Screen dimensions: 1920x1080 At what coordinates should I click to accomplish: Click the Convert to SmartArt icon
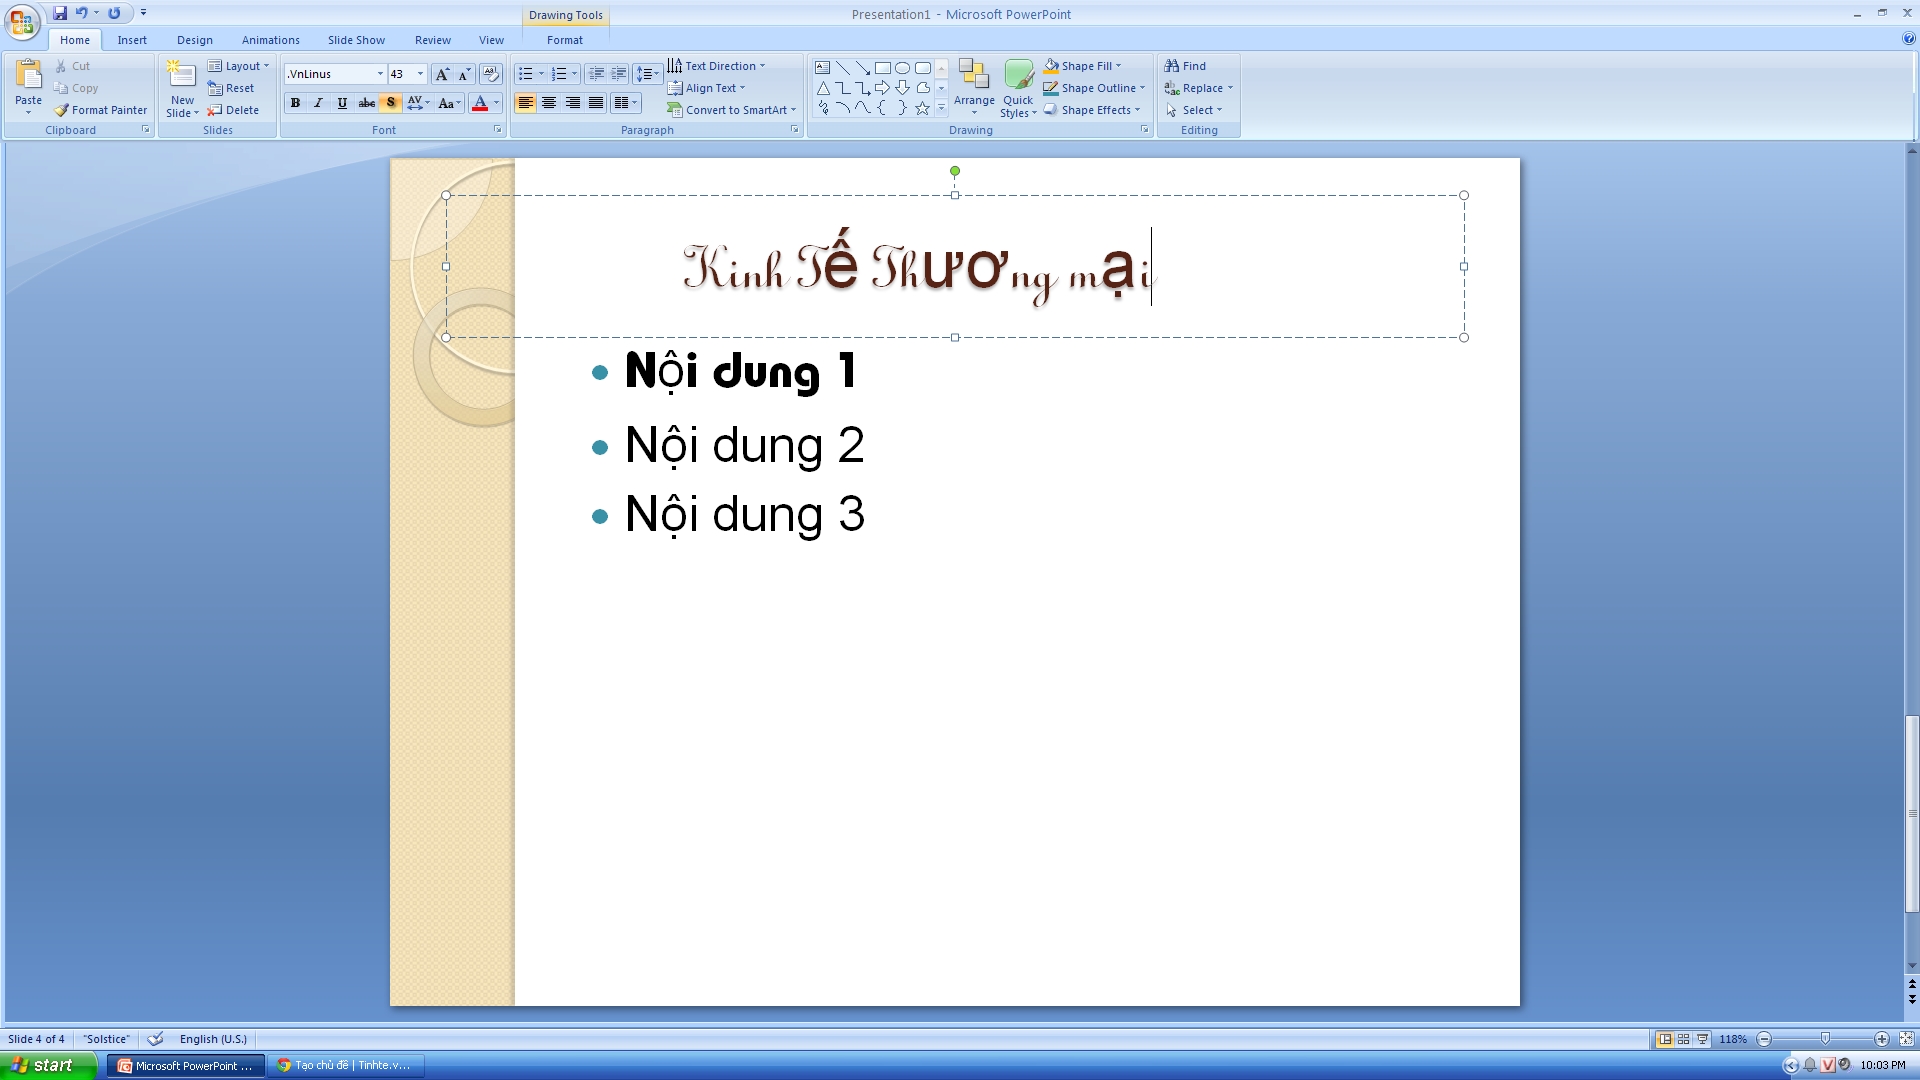pos(673,109)
